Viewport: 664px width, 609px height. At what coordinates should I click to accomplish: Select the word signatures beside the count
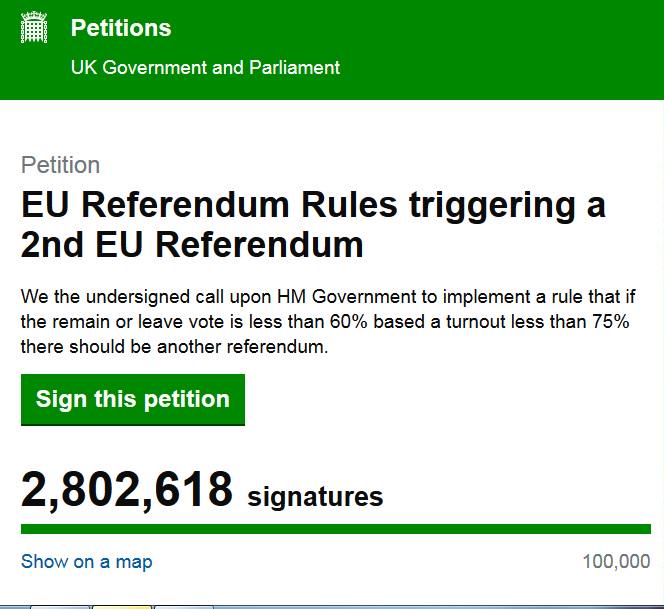pyautogui.click(x=315, y=496)
